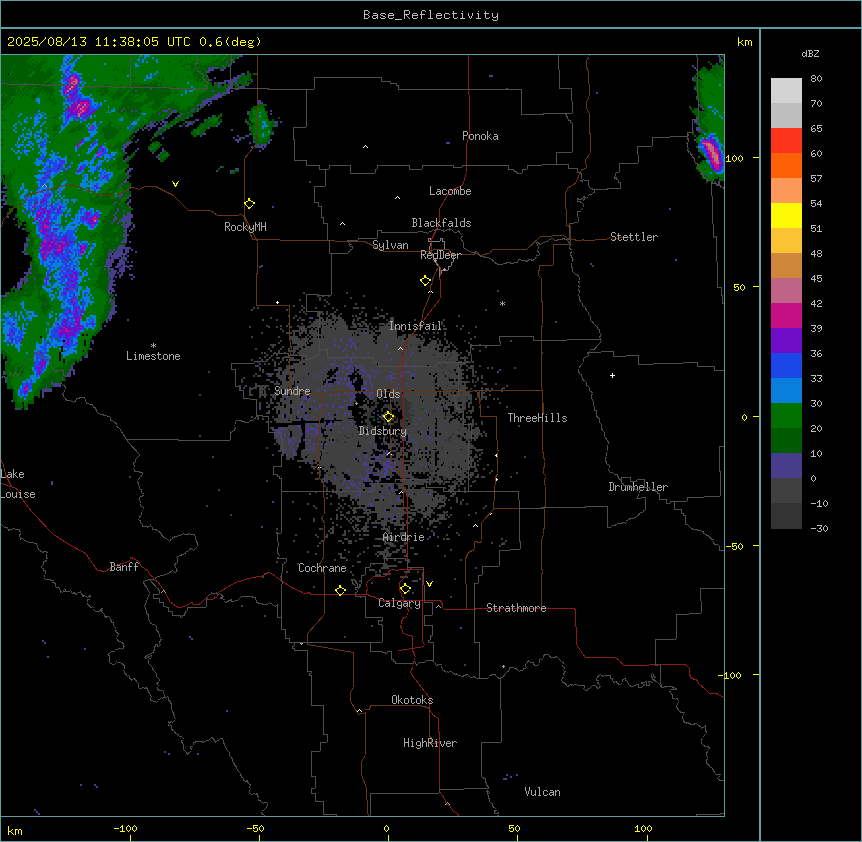Viewport: 862px width, 842px height.
Task: Click the isolated green echo north of RockyMH
Action: (261, 124)
